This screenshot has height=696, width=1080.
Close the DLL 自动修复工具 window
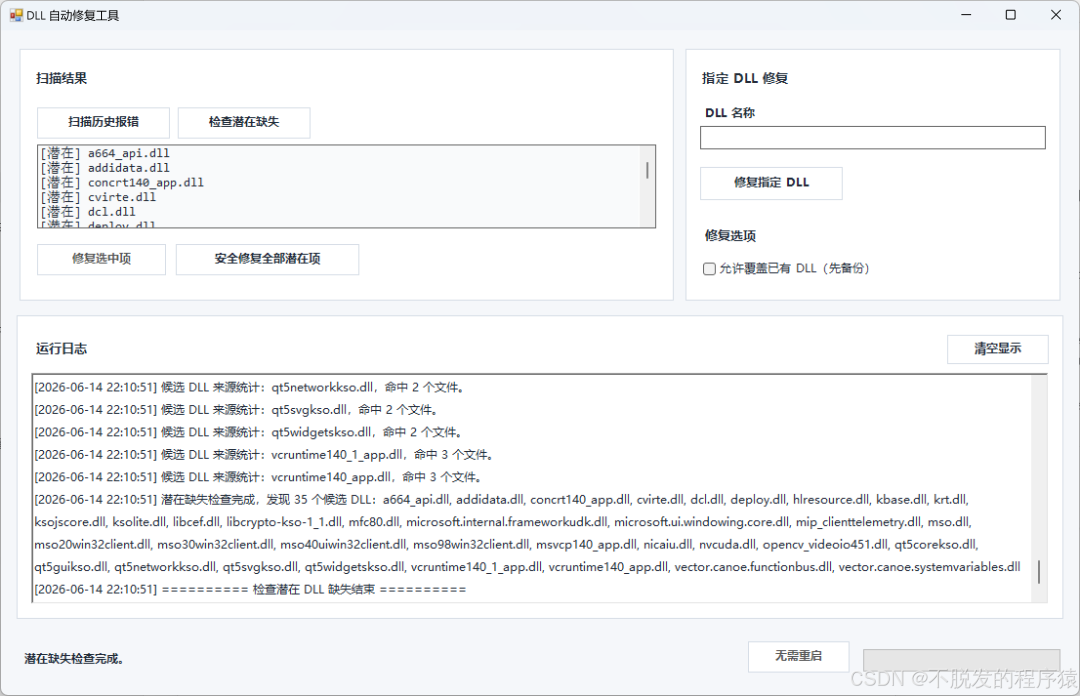pyautogui.click(x=1056, y=14)
